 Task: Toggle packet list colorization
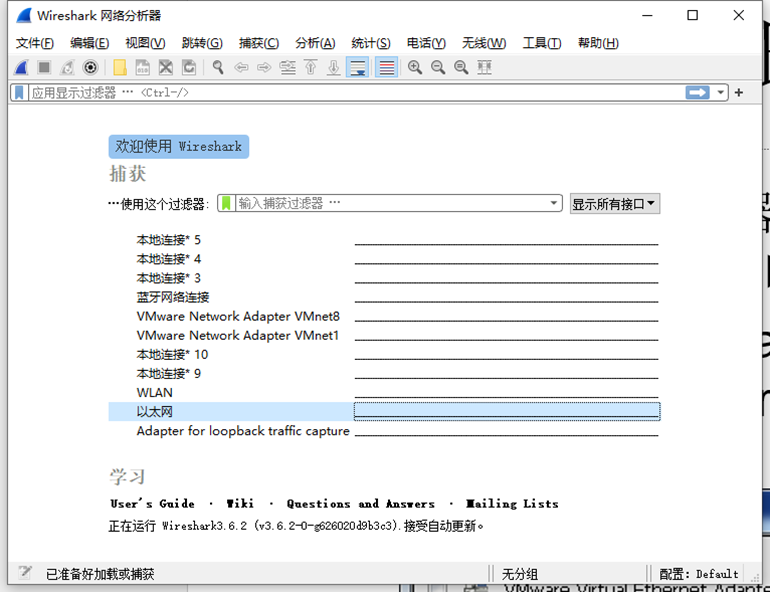pyautogui.click(x=386, y=67)
